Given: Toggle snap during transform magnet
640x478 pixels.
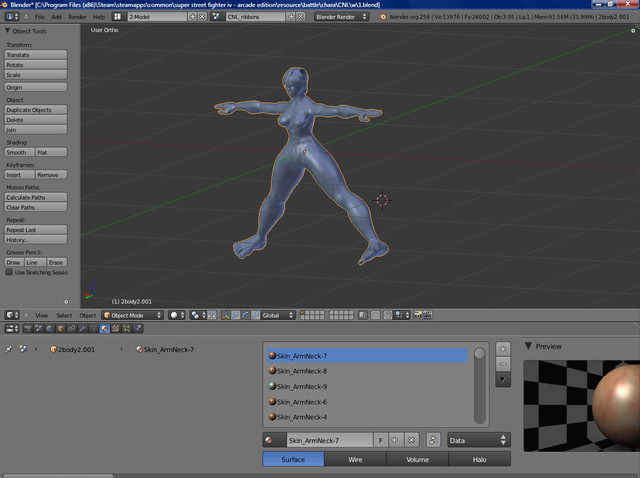Looking at the screenshot, I should click(x=387, y=315).
